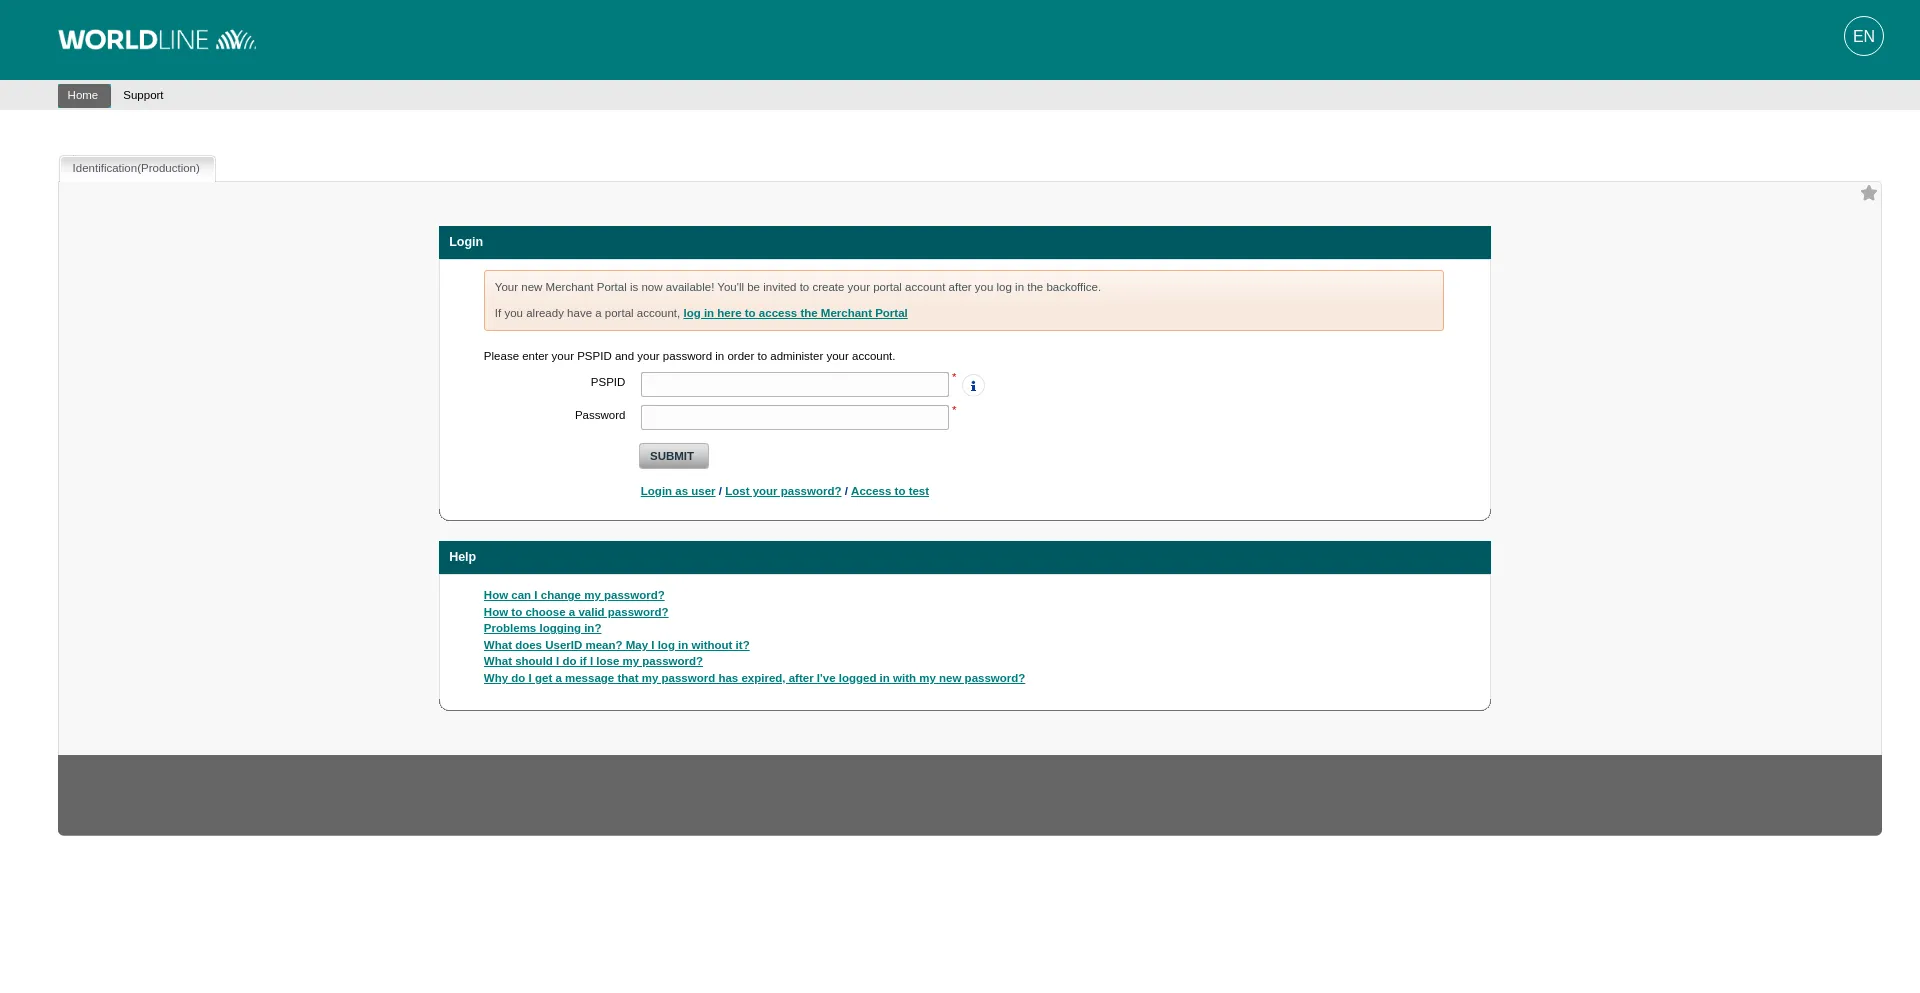The width and height of the screenshot is (1920, 993).
Task: Click the PSPID info icon
Action: (973, 385)
